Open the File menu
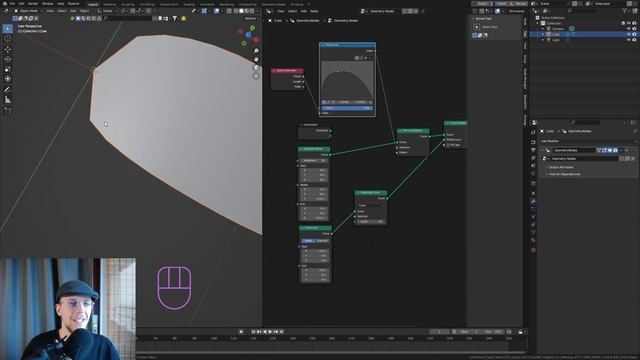640x360 pixels. tap(12, 4)
